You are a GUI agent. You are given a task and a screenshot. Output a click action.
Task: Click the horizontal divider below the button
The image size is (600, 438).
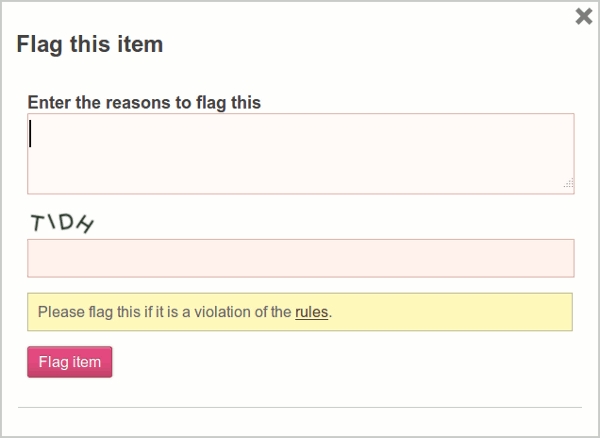[x=300, y=408]
